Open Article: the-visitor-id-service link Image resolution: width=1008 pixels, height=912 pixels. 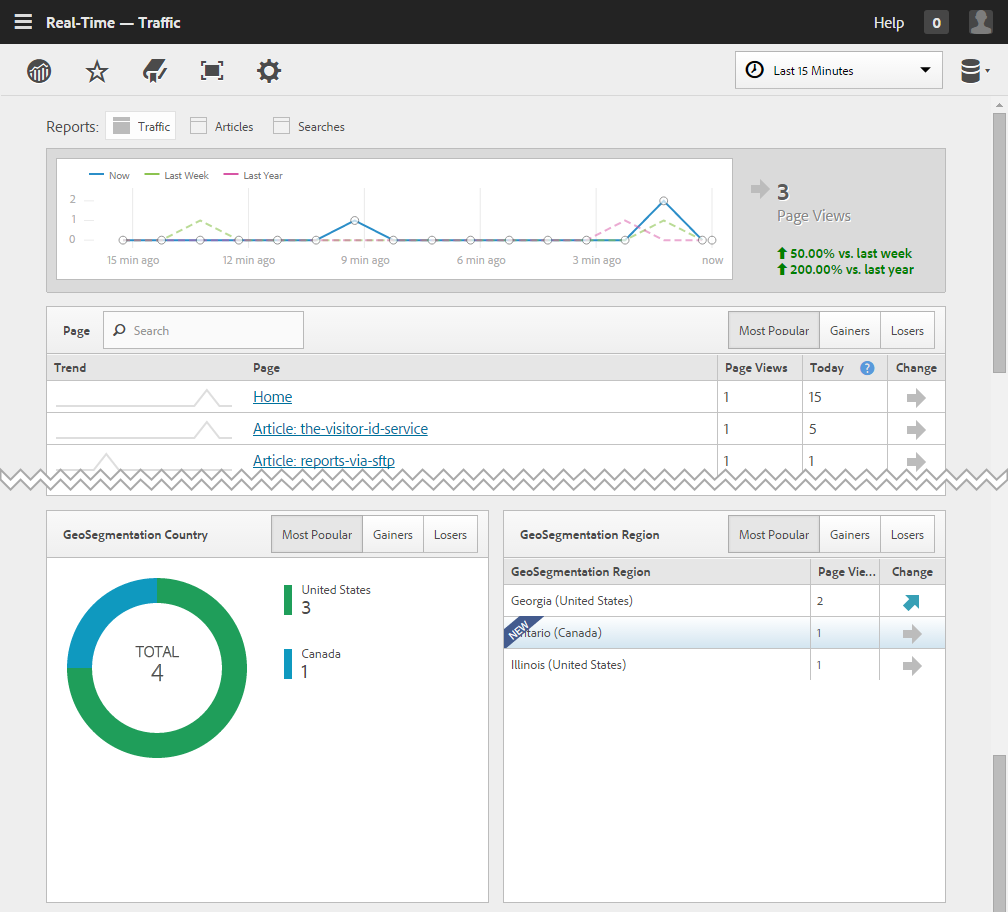[x=340, y=429]
